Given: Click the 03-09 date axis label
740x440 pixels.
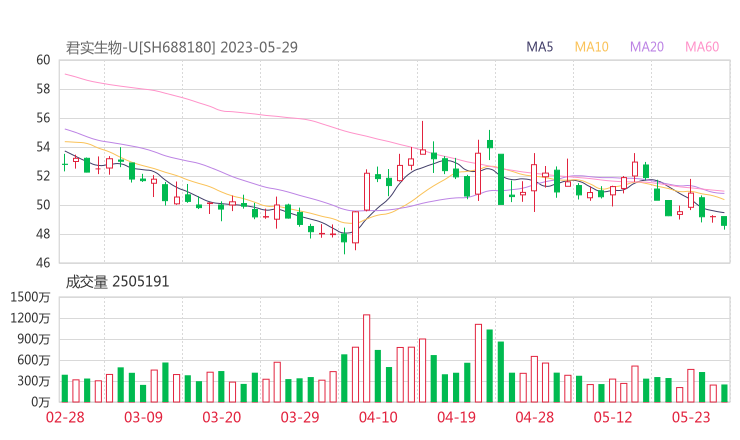Looking at the screenshot, I should [143, 417].
